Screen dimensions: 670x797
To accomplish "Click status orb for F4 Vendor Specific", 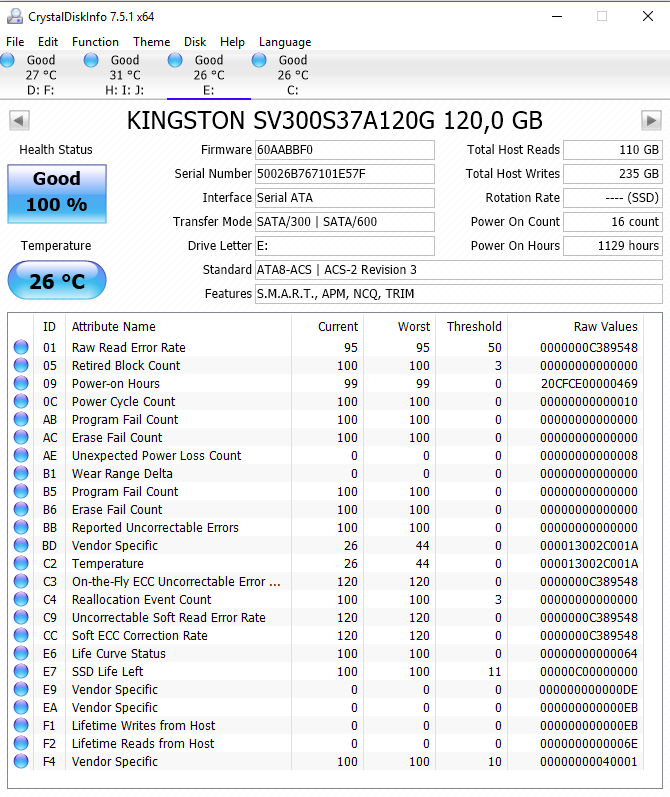I will [x=21, y=761].
